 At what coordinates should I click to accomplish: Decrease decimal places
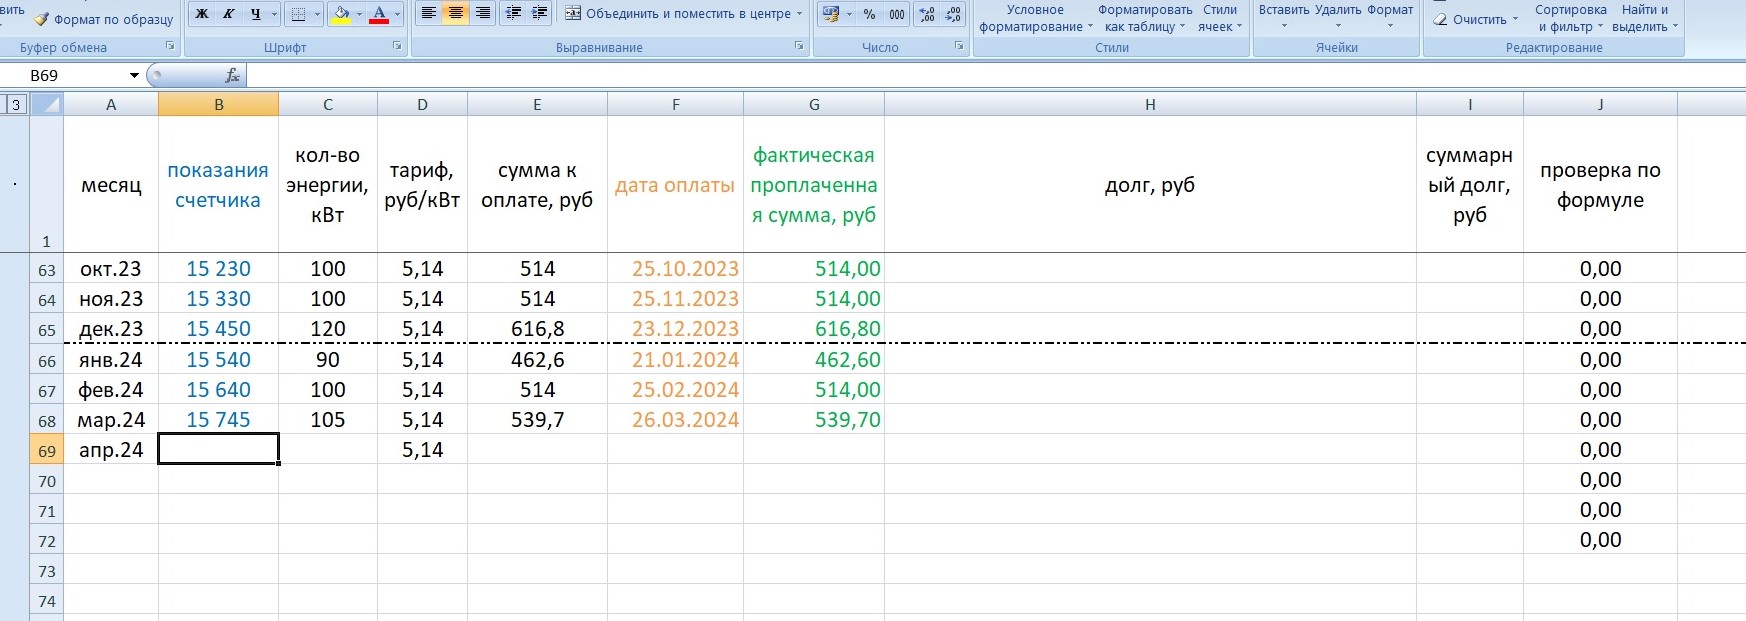[x=953, y=14]
